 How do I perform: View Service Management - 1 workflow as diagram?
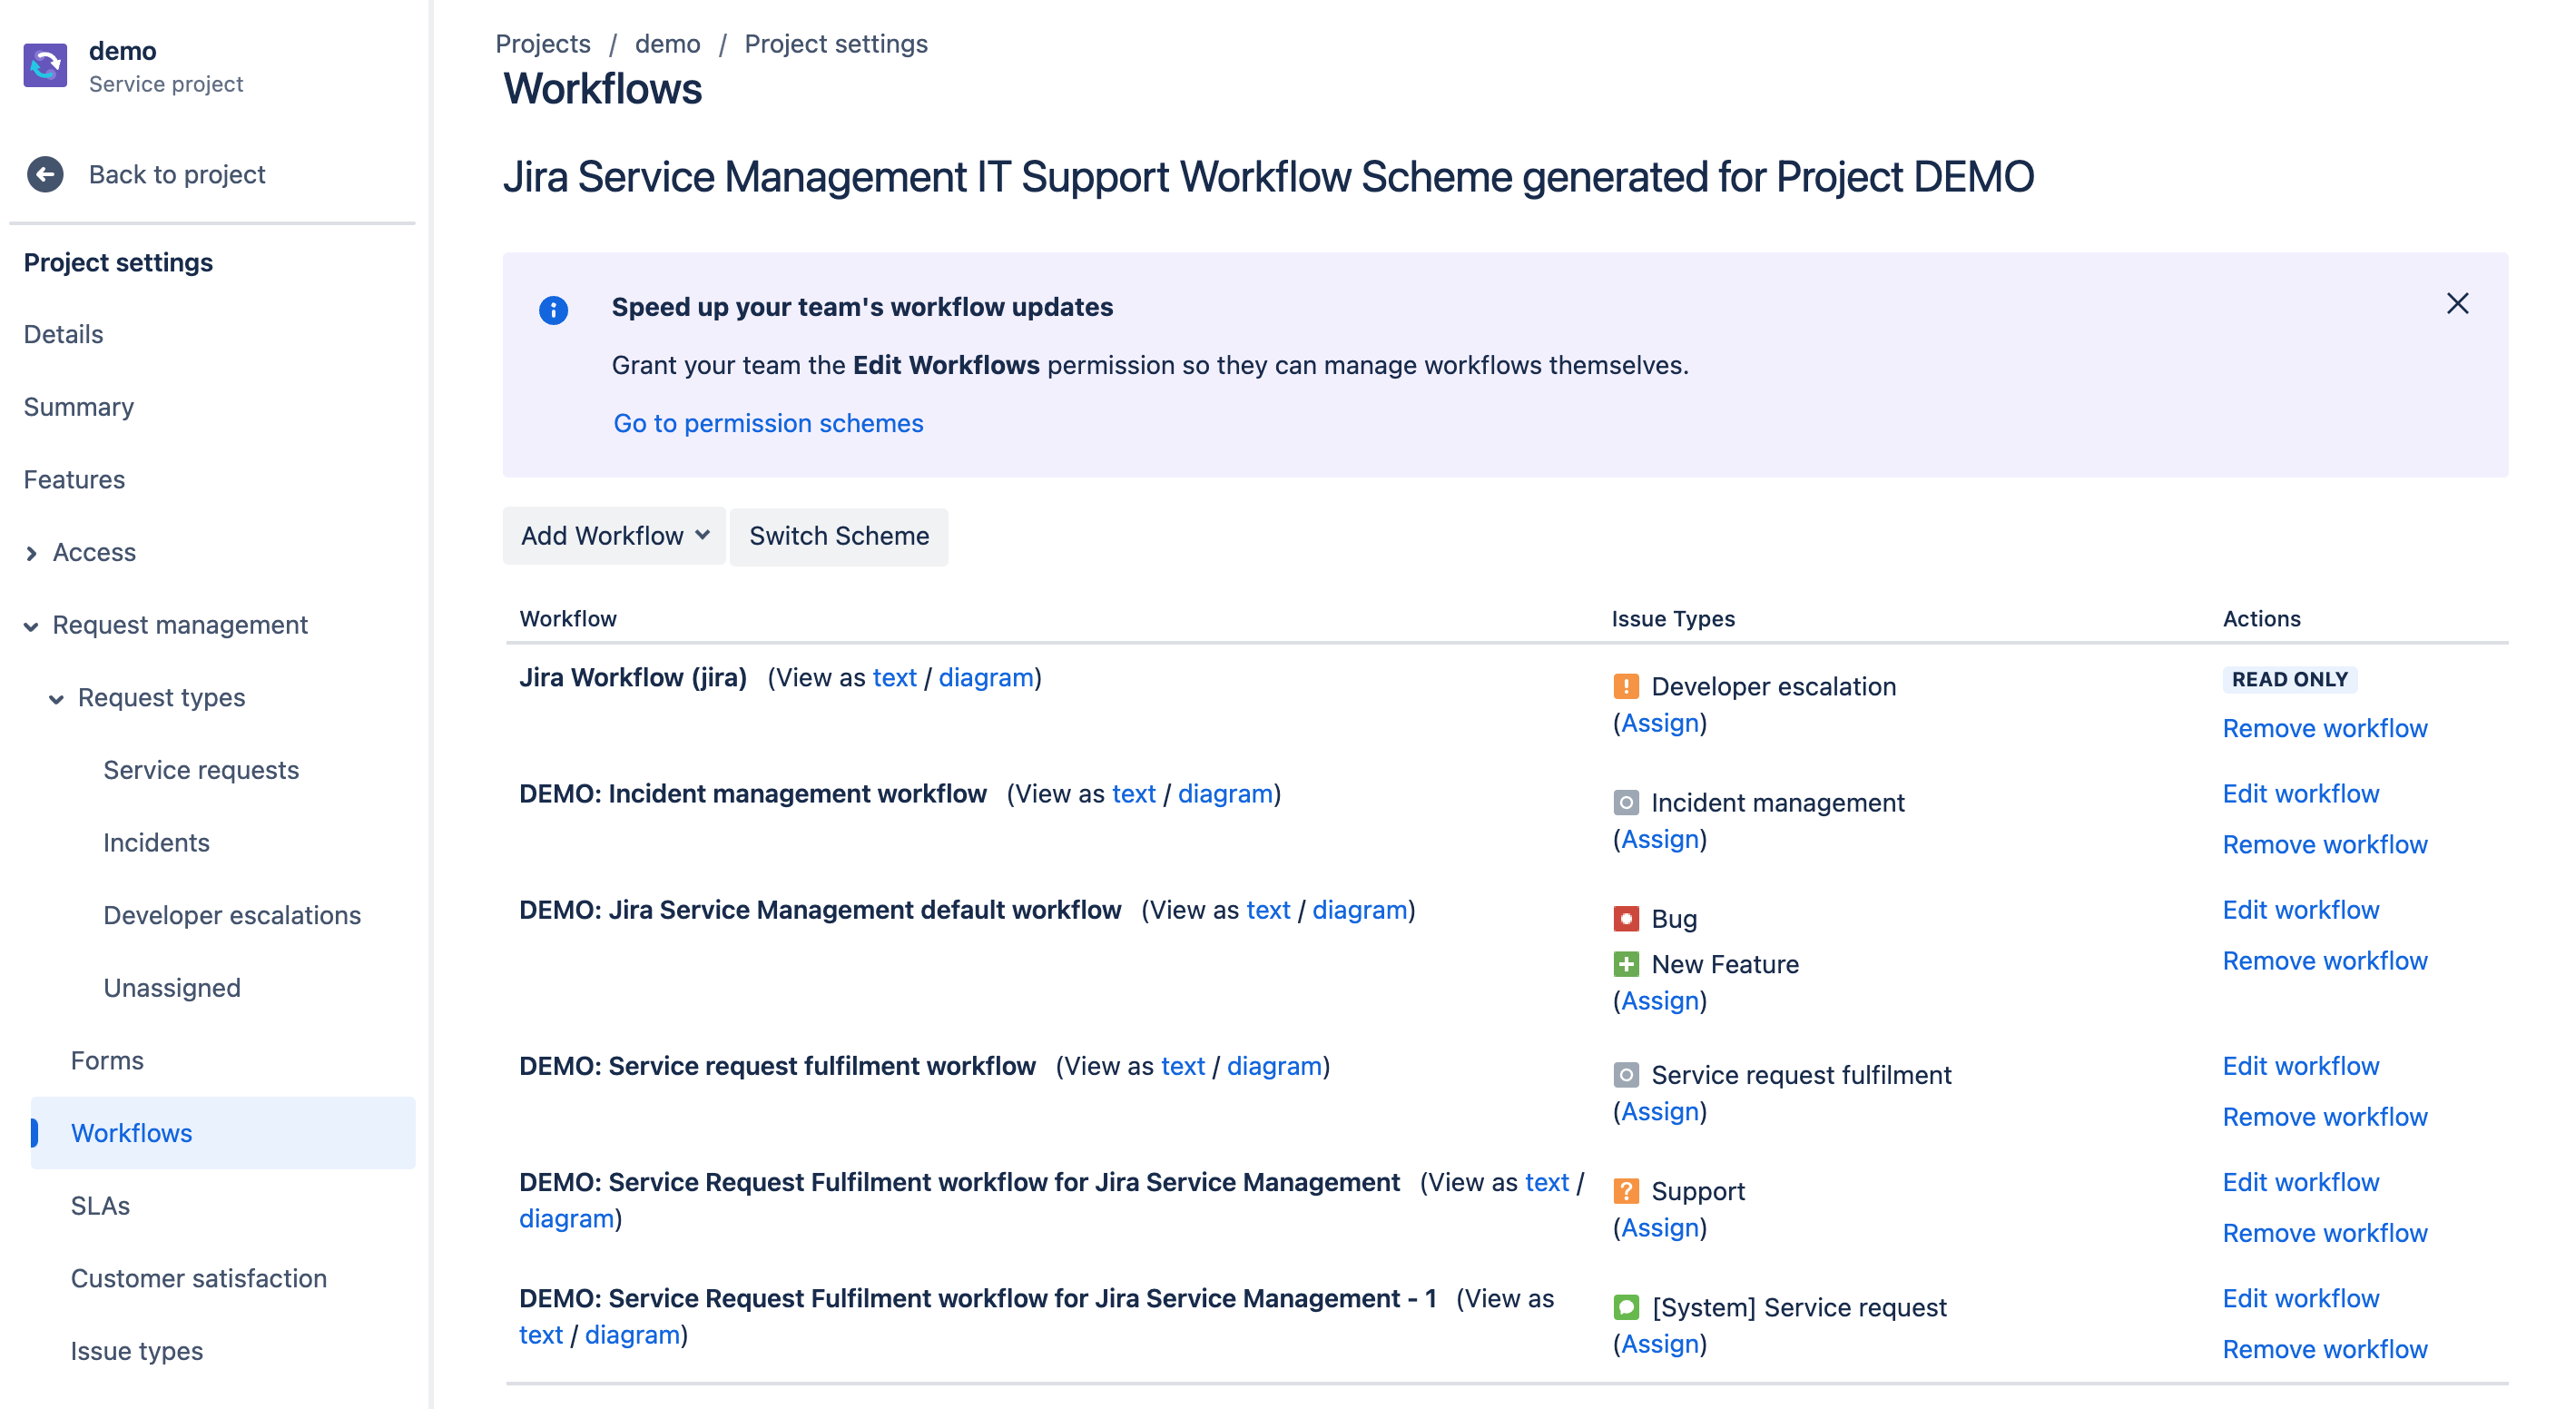point(632,1334)
